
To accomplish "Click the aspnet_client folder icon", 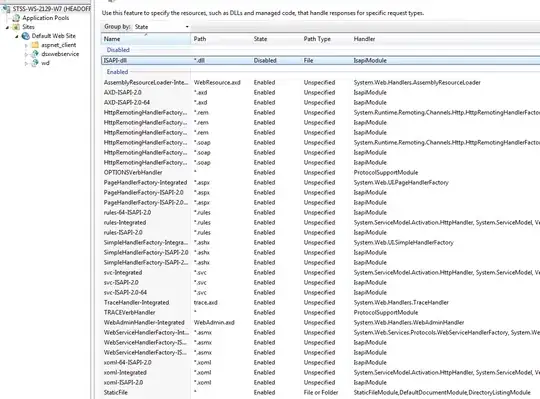I will tap(35, 45).
